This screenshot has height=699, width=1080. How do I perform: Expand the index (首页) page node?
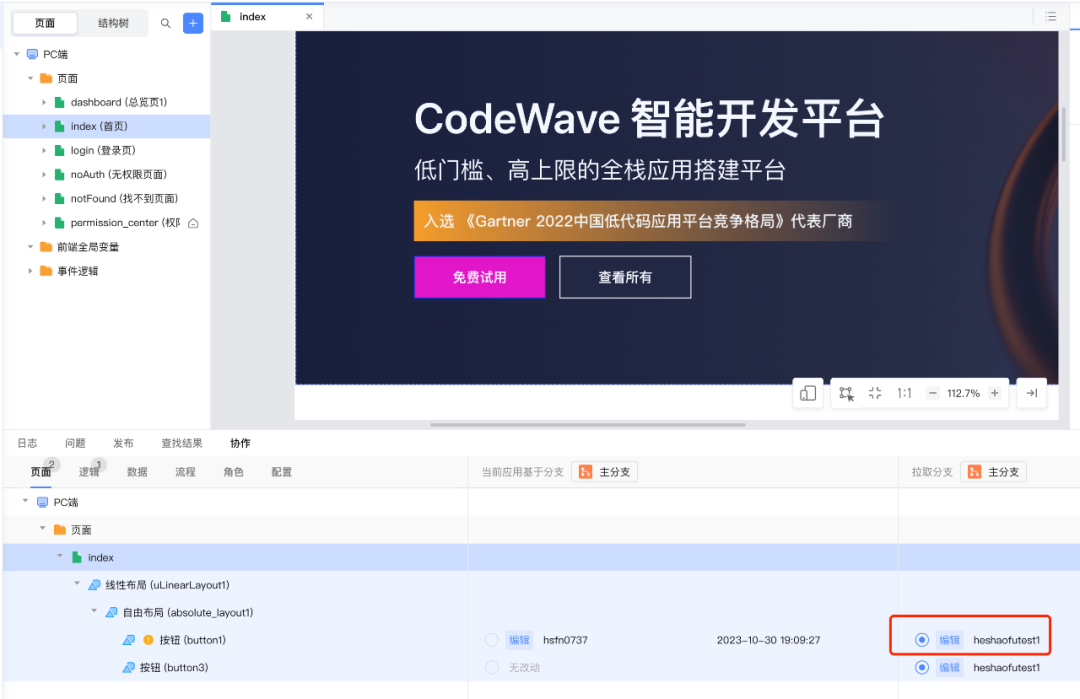[x=44, y=126]
